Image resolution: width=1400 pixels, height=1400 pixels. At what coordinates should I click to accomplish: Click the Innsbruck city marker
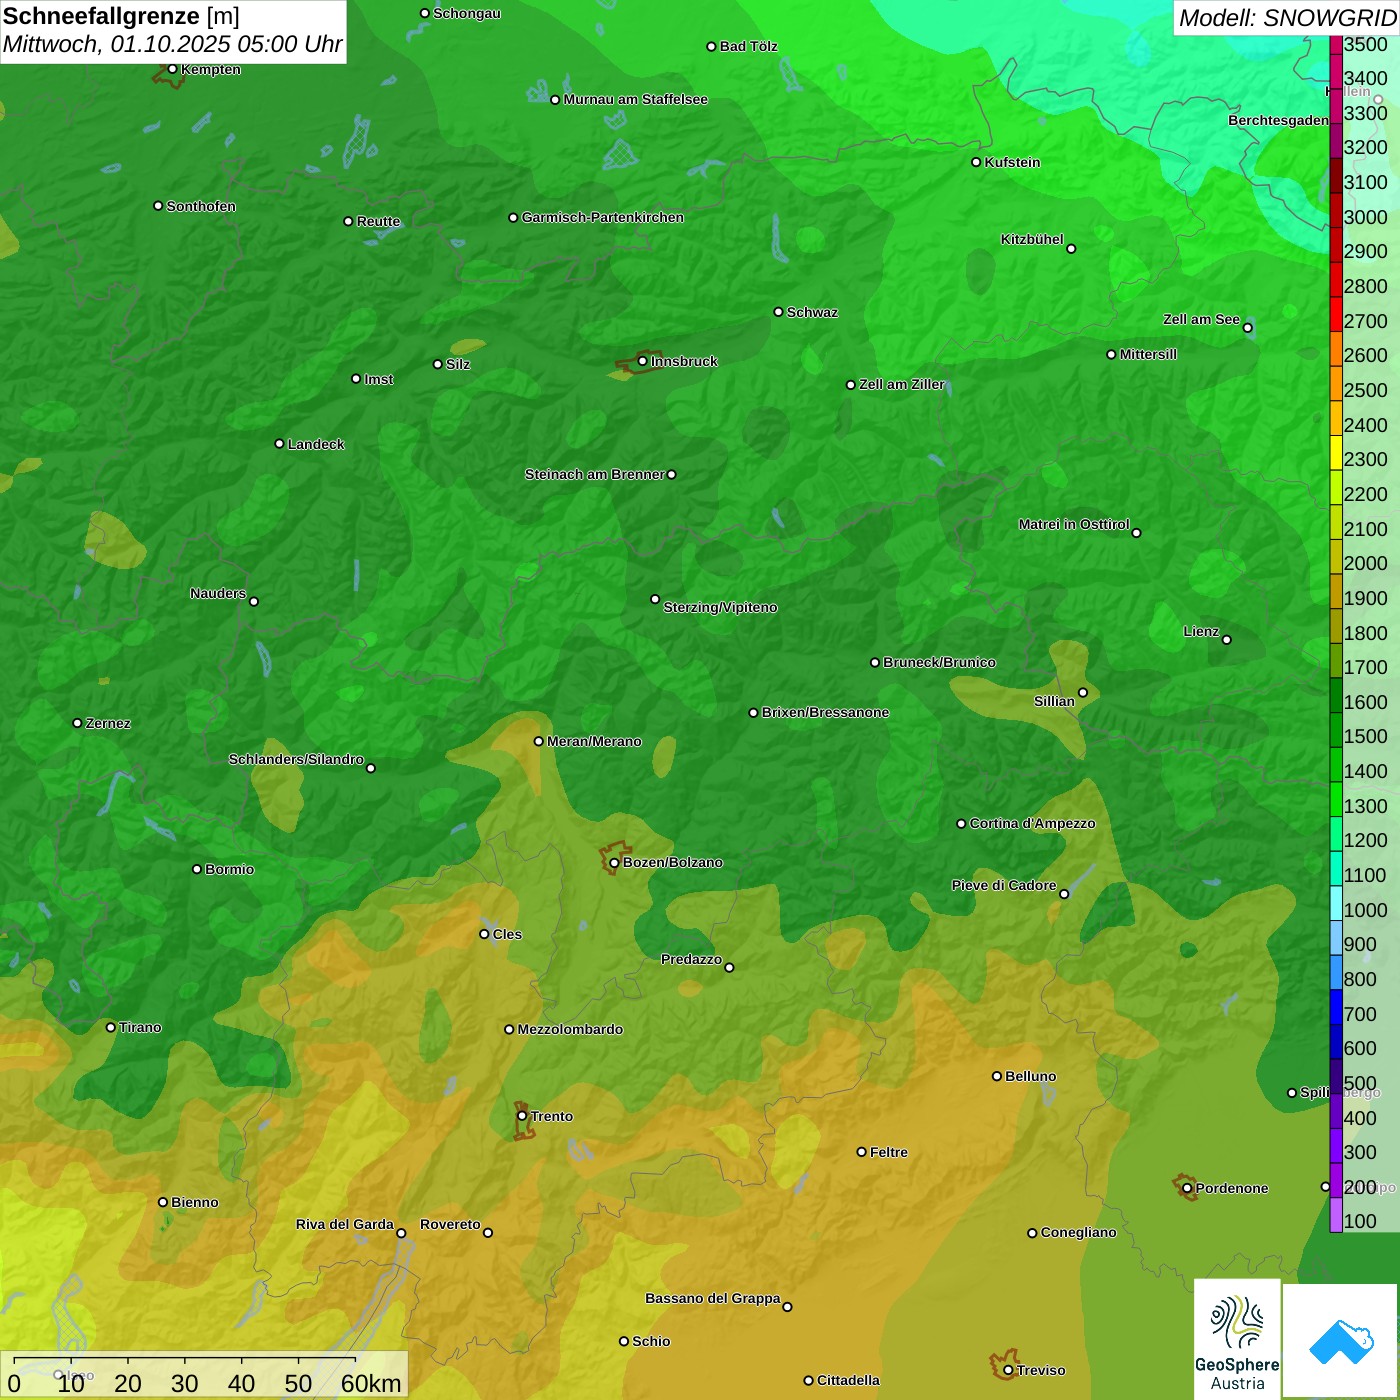tap(642, 361)
